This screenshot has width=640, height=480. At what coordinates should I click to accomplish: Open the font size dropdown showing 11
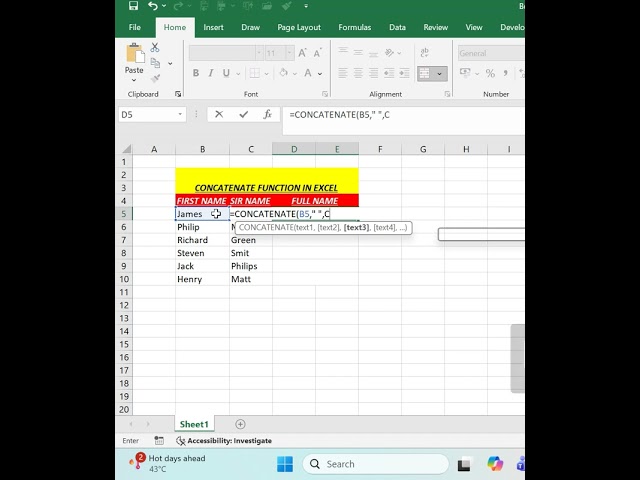[289, 53]
